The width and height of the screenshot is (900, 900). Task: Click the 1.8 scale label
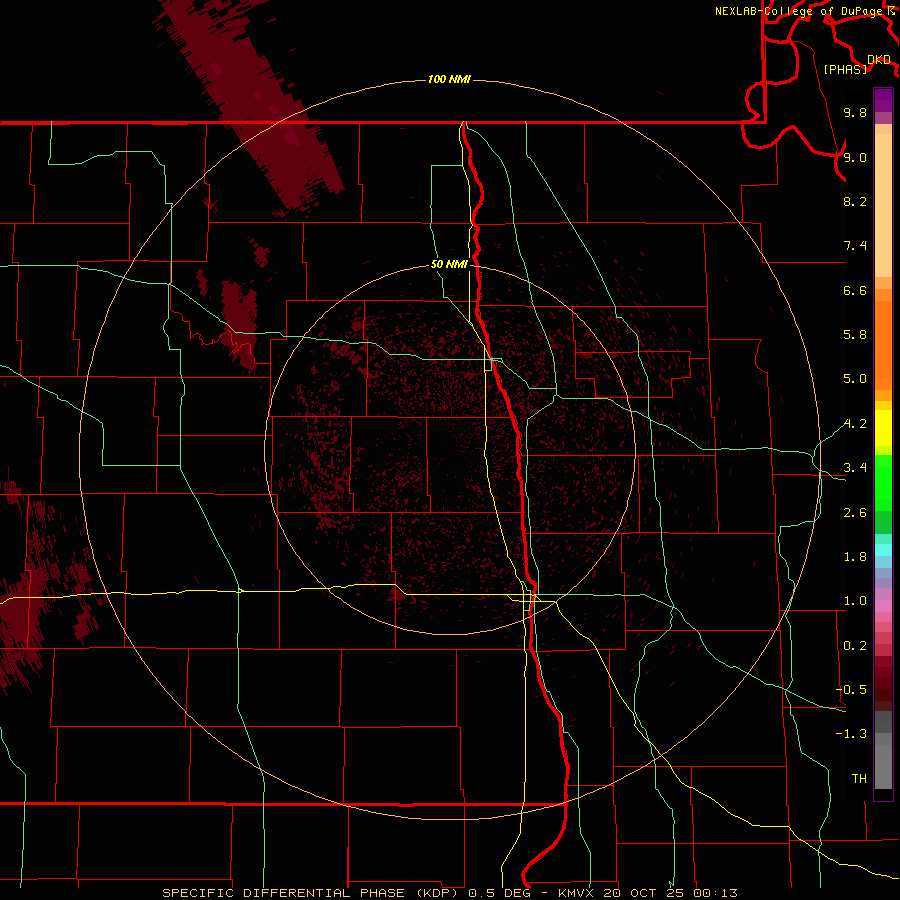click(x=855, y=557)
